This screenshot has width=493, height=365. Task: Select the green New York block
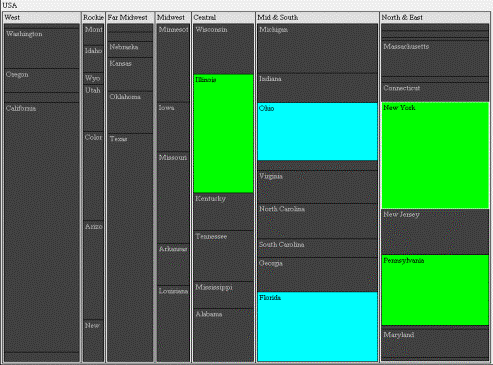pos(435,155)
